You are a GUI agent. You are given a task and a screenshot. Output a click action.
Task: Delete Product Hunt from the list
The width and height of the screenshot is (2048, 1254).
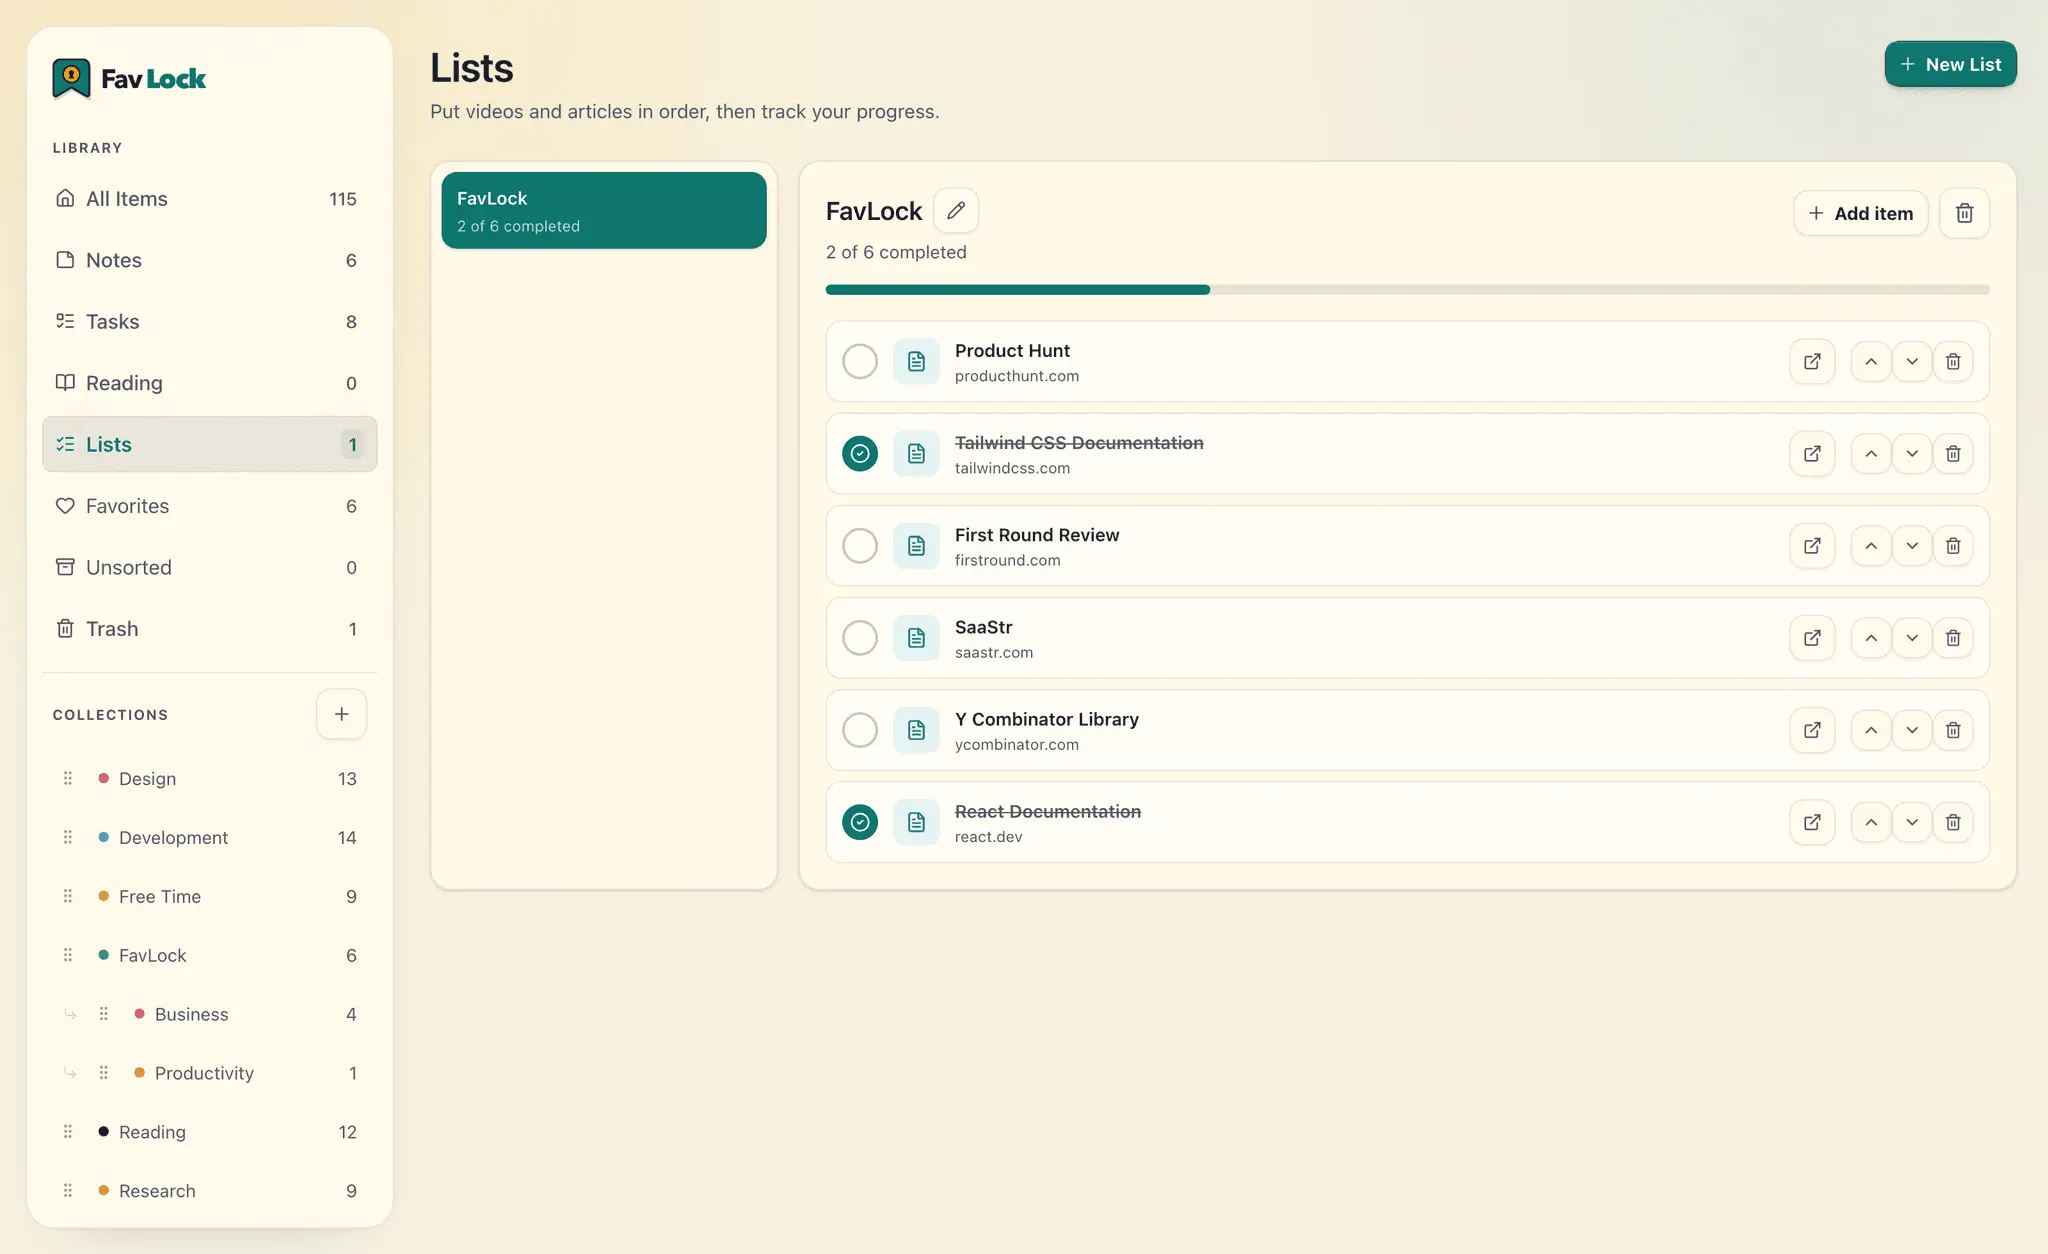click(x=1953, y=362)
